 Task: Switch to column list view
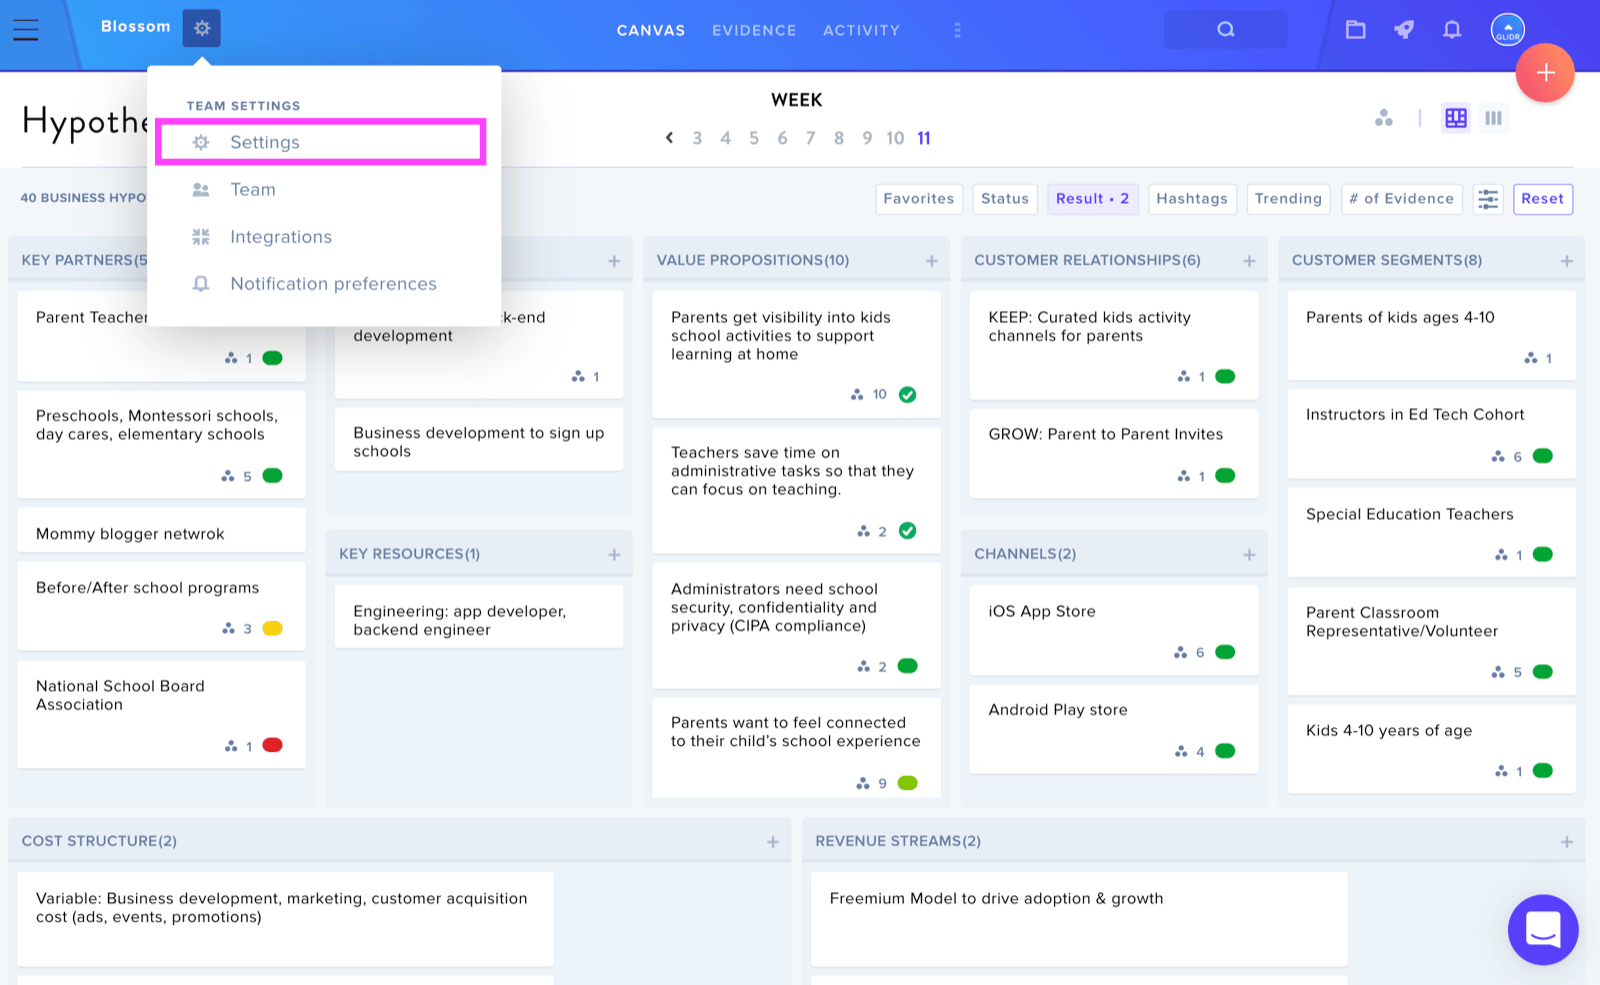coord(1493,118)
